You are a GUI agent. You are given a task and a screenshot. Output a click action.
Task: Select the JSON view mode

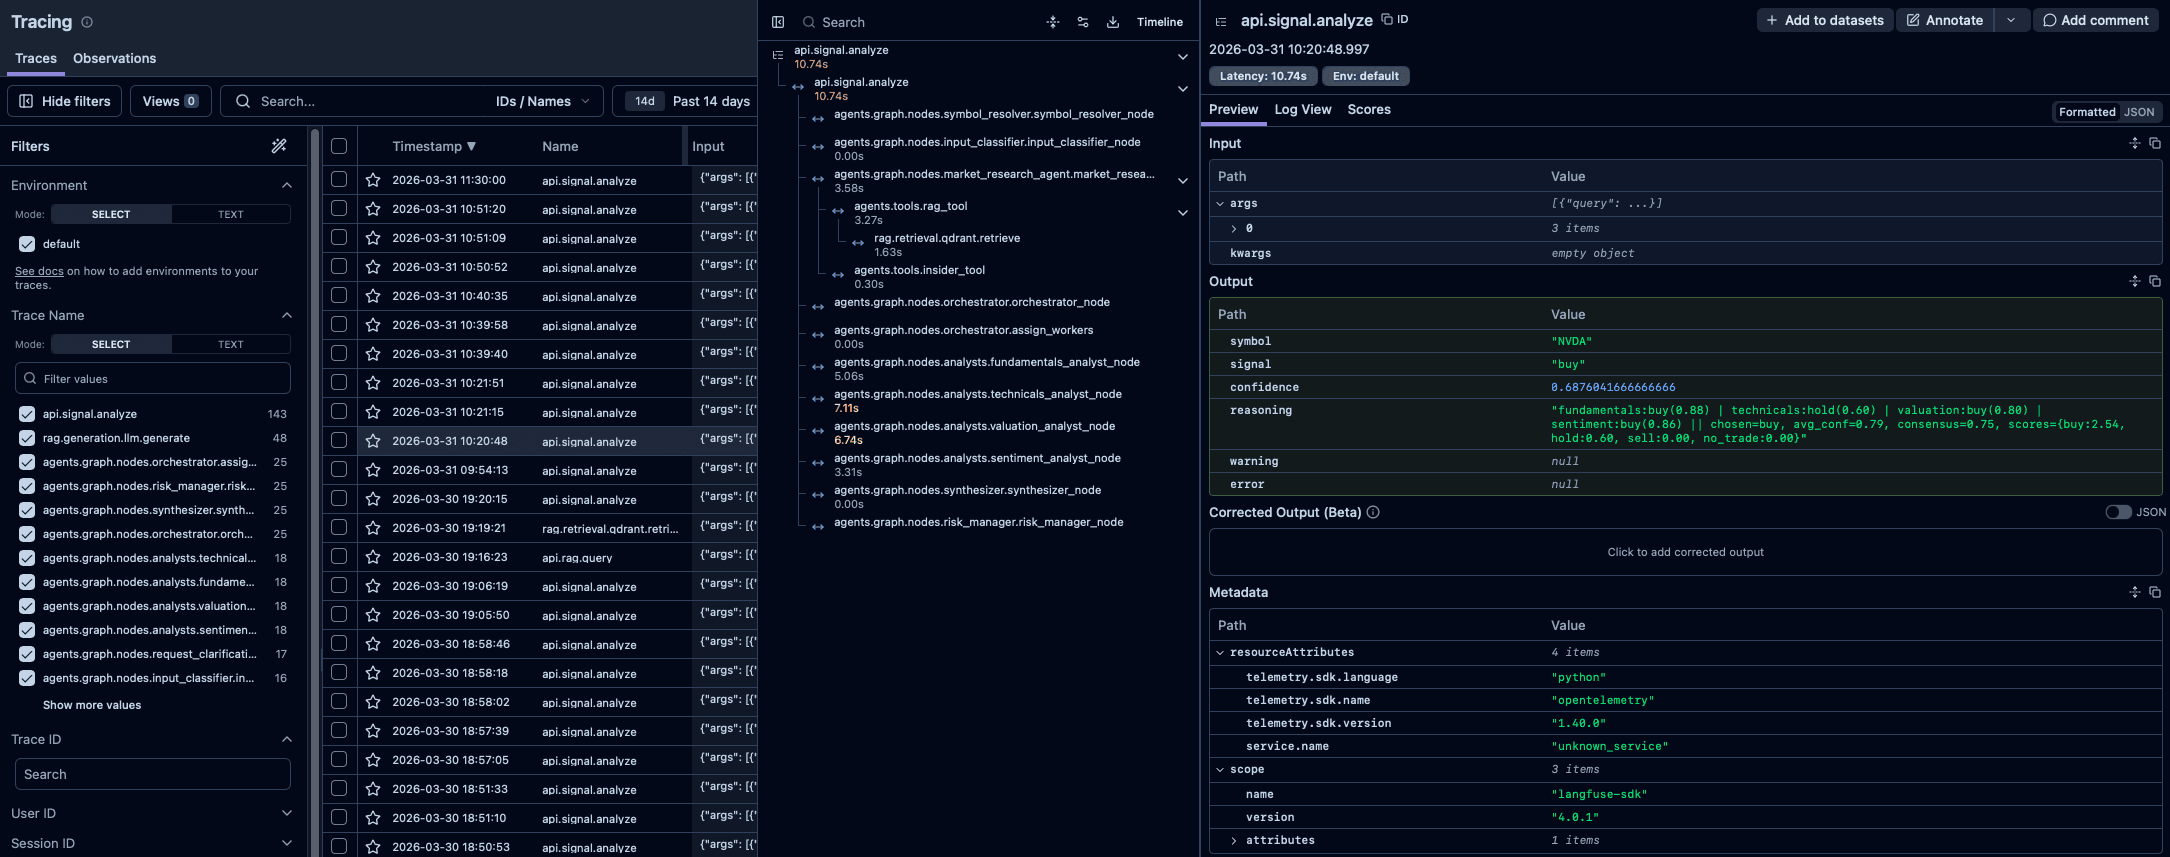coord(2139,112)
